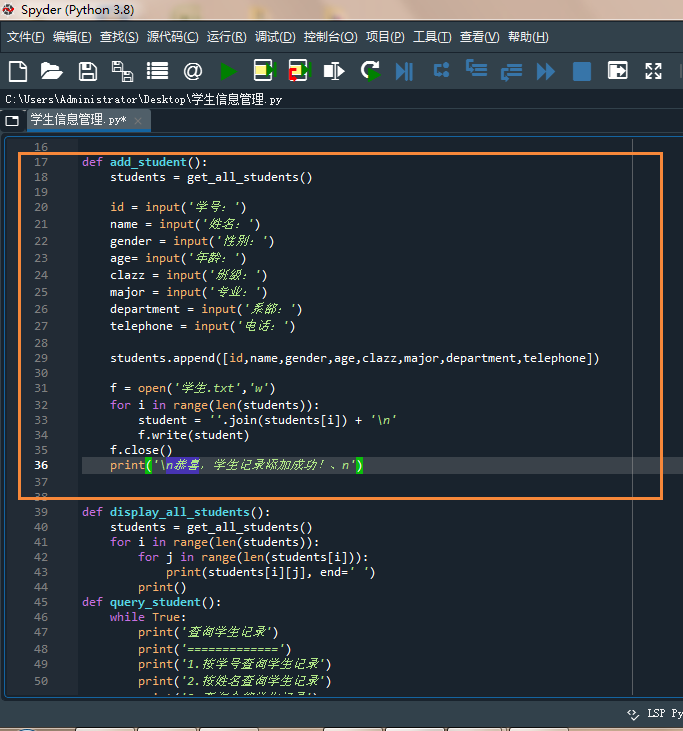This screenshot has width=683, height=731.
Task: Click debug Step return icon
Action: pos(511,72)
